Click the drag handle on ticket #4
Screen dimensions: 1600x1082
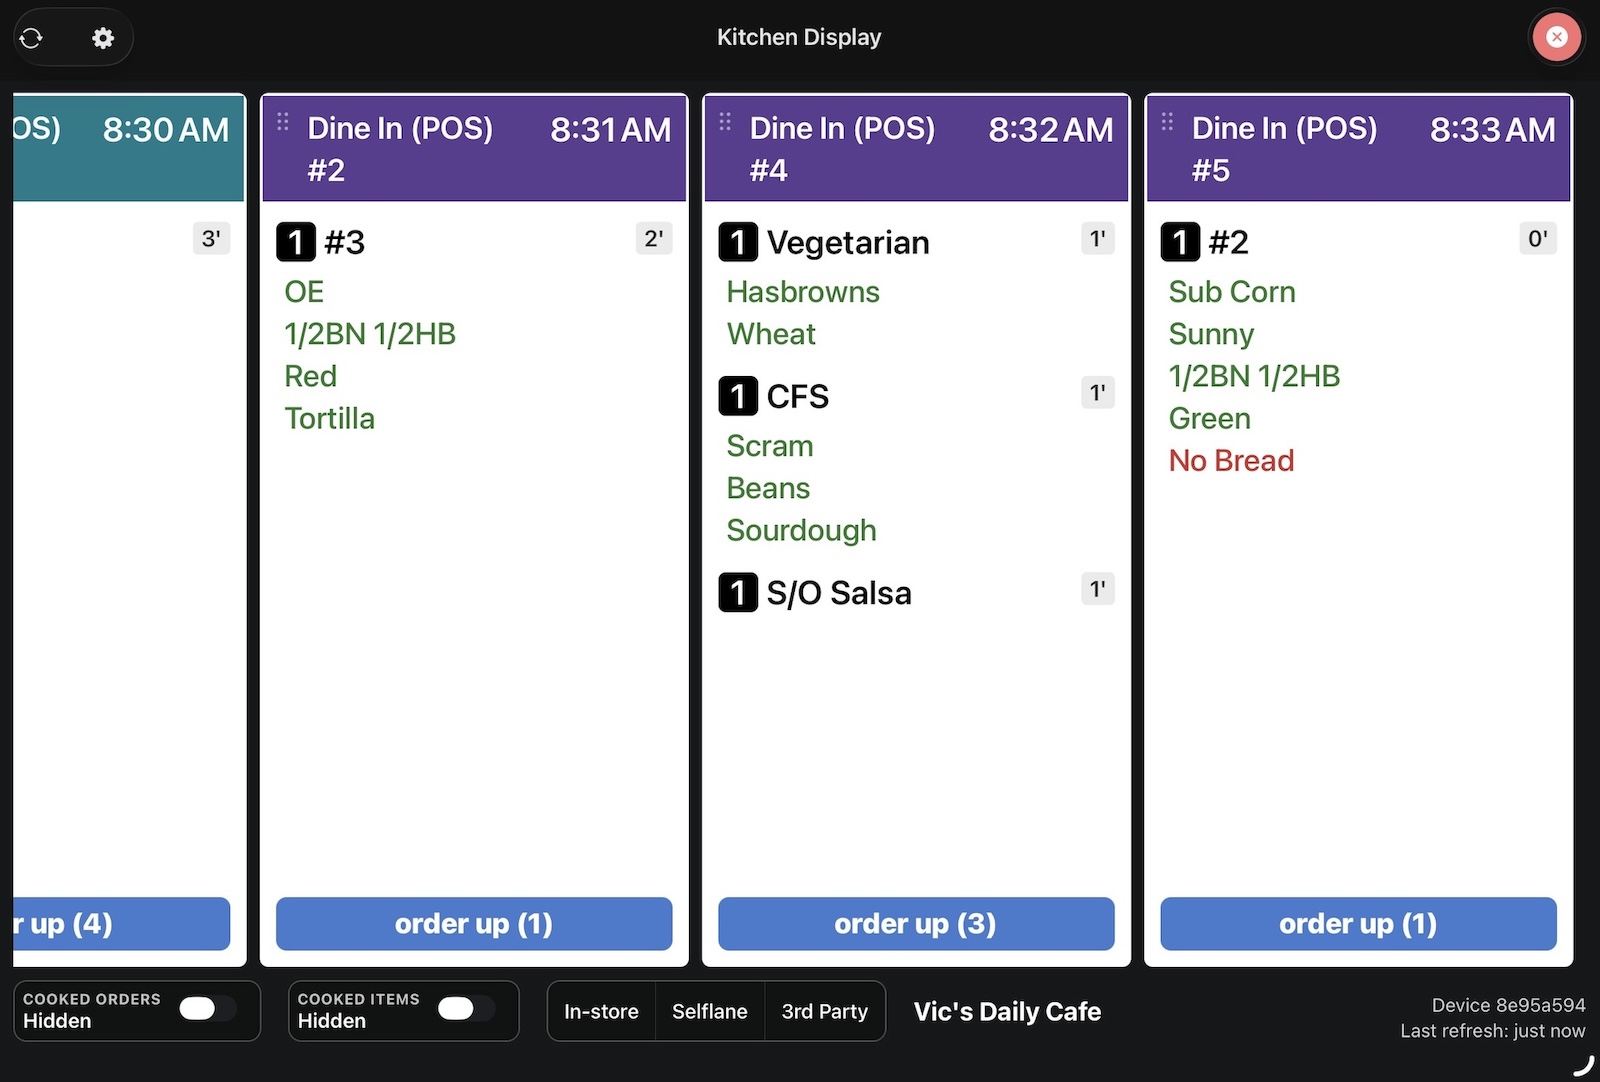pyautogui.click(x=725, y=123)
